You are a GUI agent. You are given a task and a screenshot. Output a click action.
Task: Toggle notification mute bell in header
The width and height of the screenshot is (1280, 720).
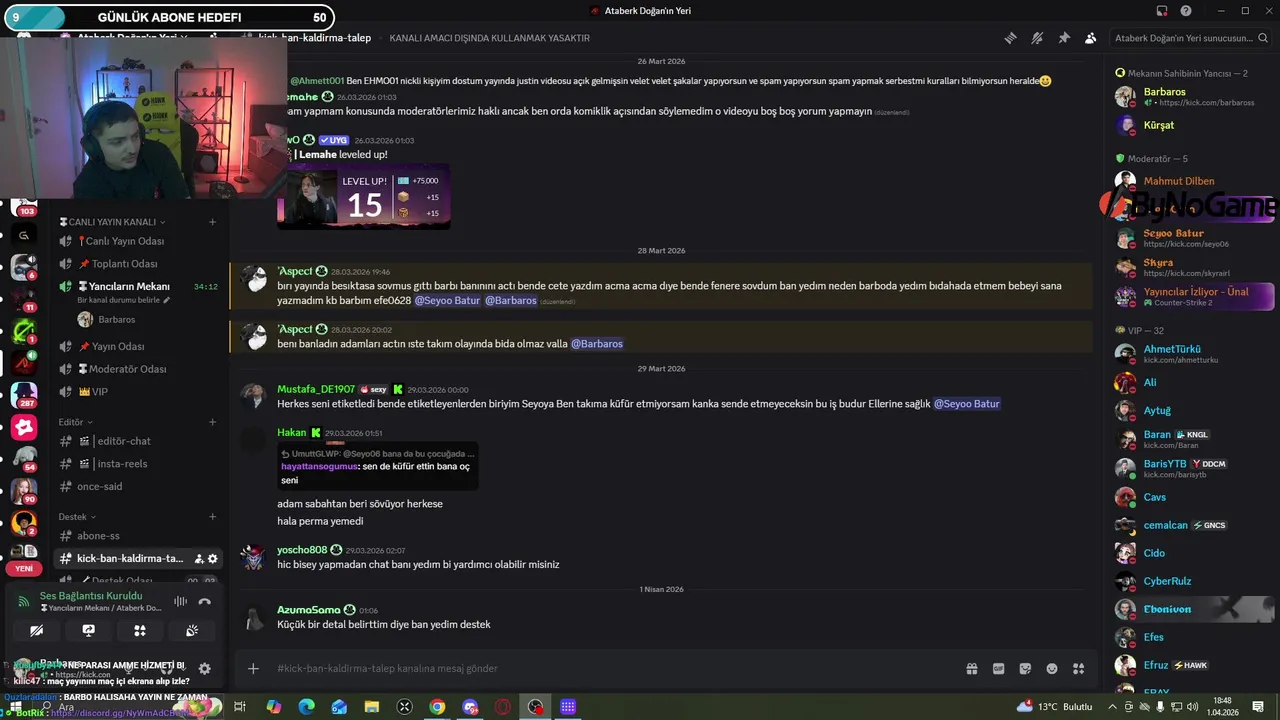point(1037,38)
